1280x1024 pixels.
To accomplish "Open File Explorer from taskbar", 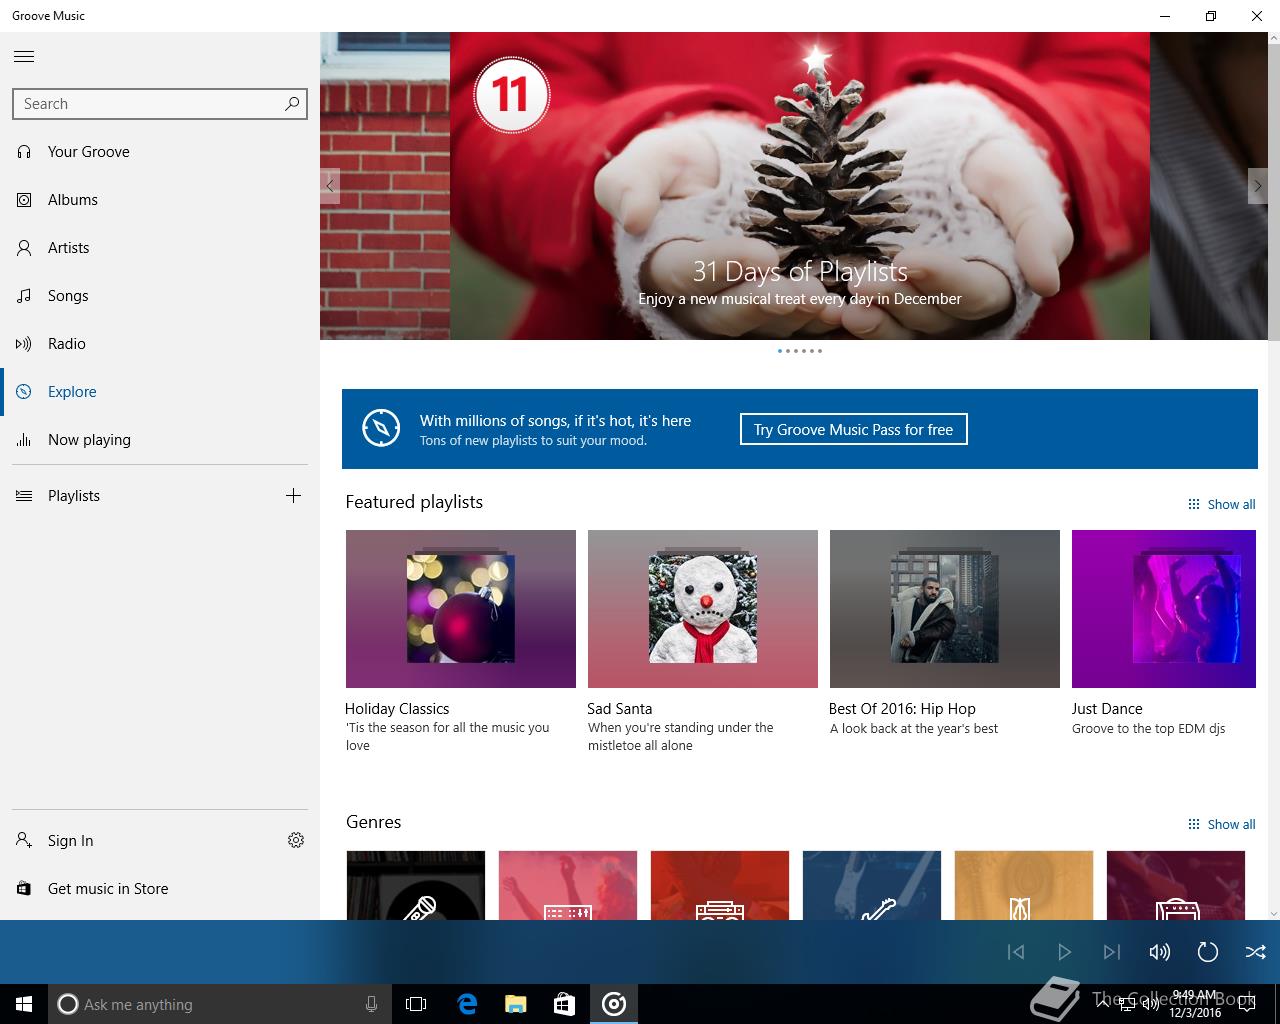I will click(x=516, y=1004).
